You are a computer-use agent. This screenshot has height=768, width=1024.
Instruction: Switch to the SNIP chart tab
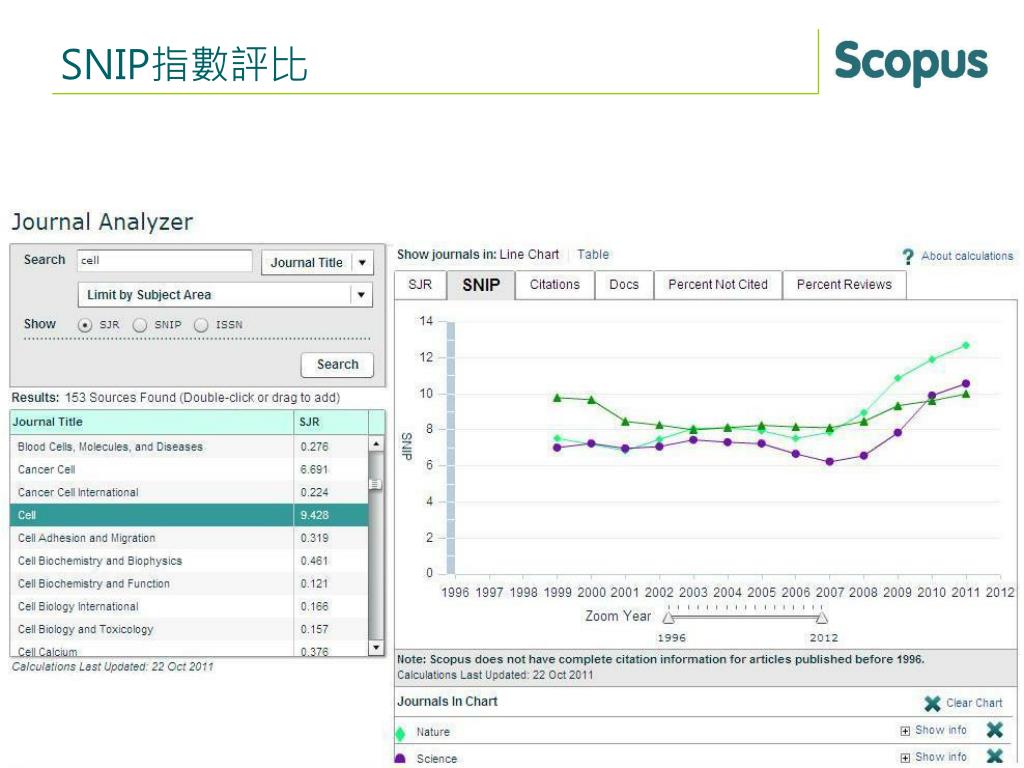[481, 285]
